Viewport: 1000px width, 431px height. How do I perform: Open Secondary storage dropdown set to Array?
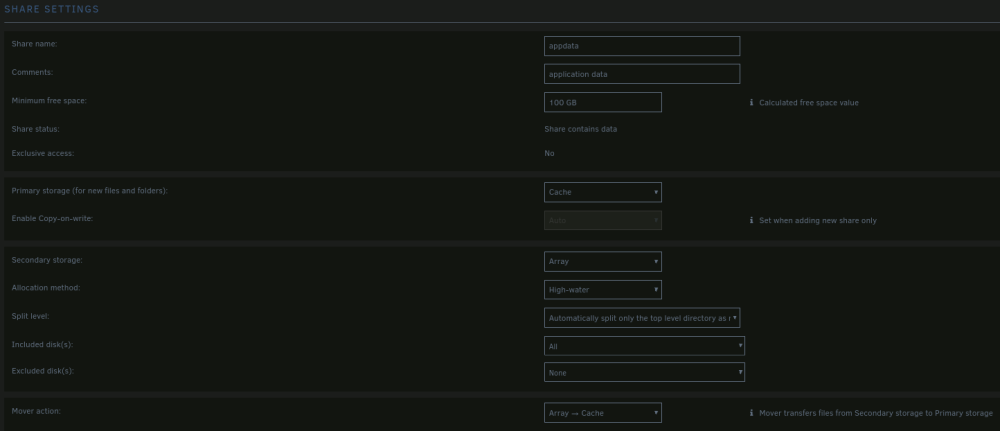(x=603, y=261)
